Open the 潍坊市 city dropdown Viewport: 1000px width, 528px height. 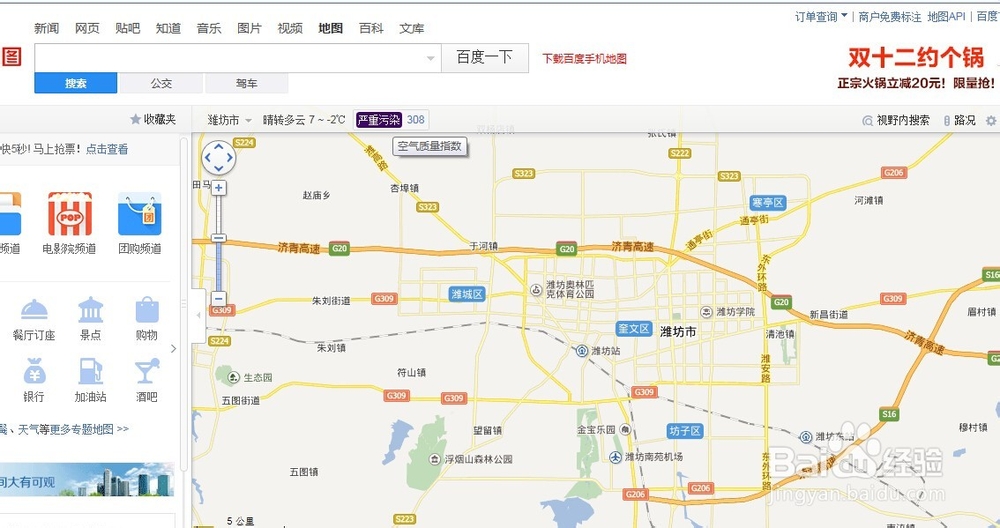230,120
